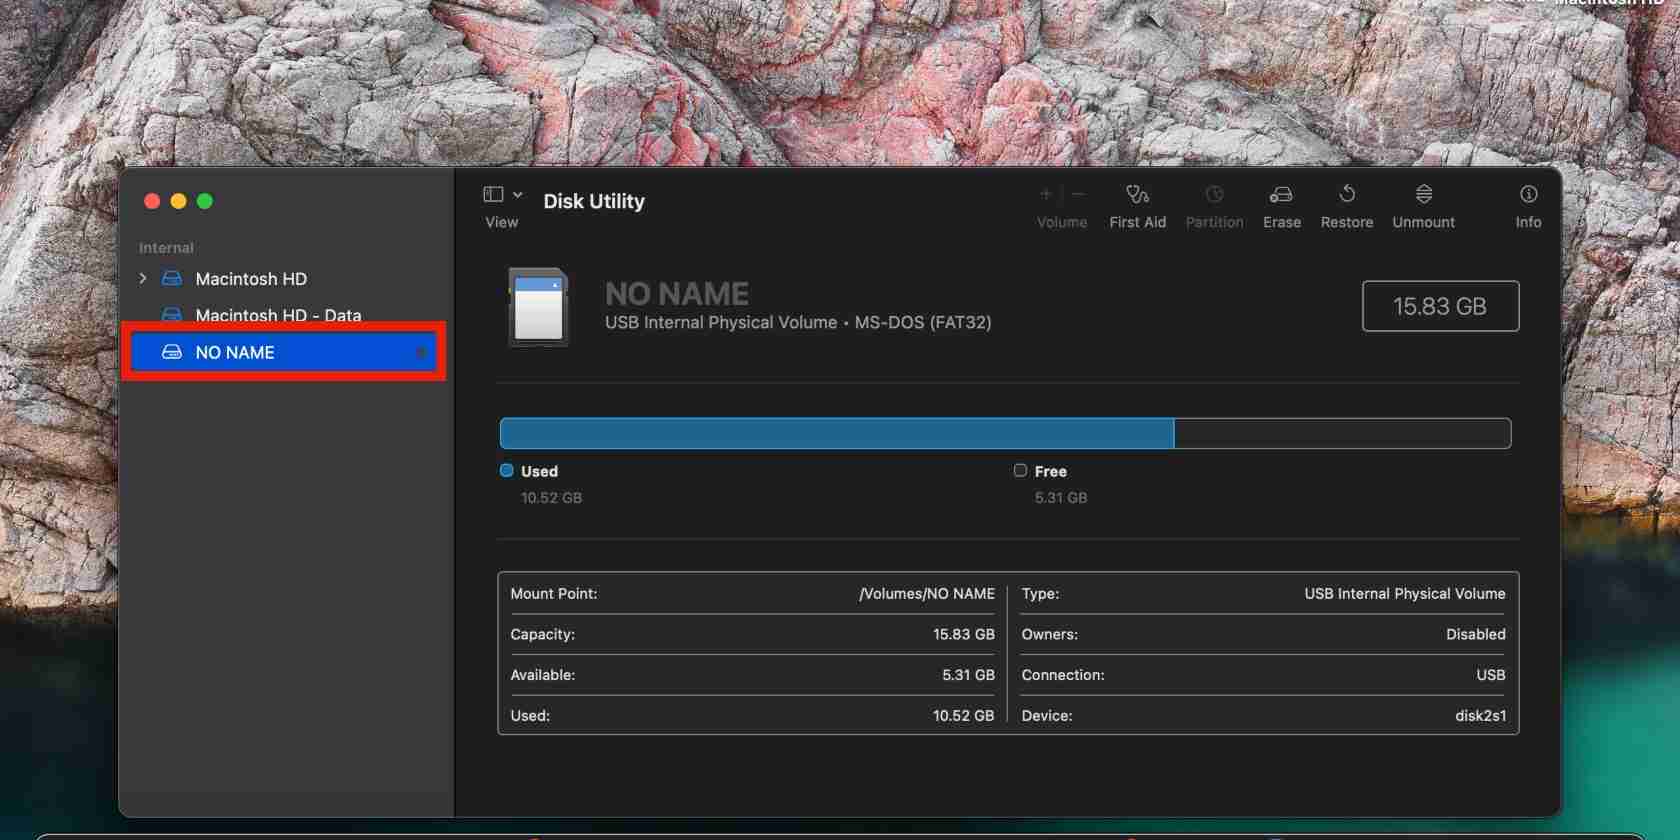Click the 15.83 GB capacity box
This screenshot has height=840, width=1680.
pyautogui.click(x=1440, y=306)
